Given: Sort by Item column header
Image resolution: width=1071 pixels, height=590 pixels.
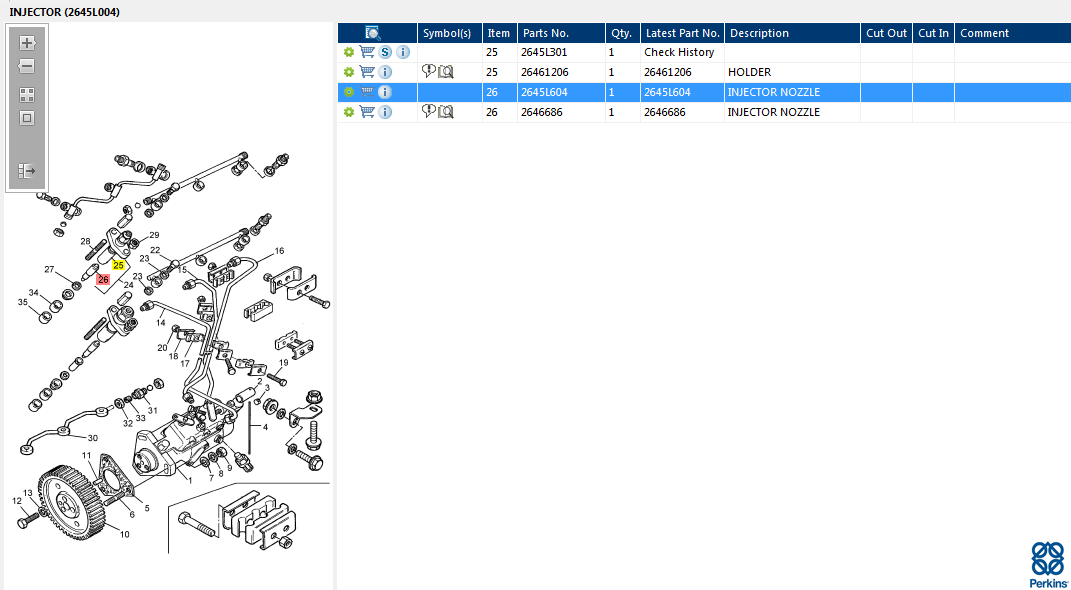Looking at the screenshot, I should click(500, 33).
